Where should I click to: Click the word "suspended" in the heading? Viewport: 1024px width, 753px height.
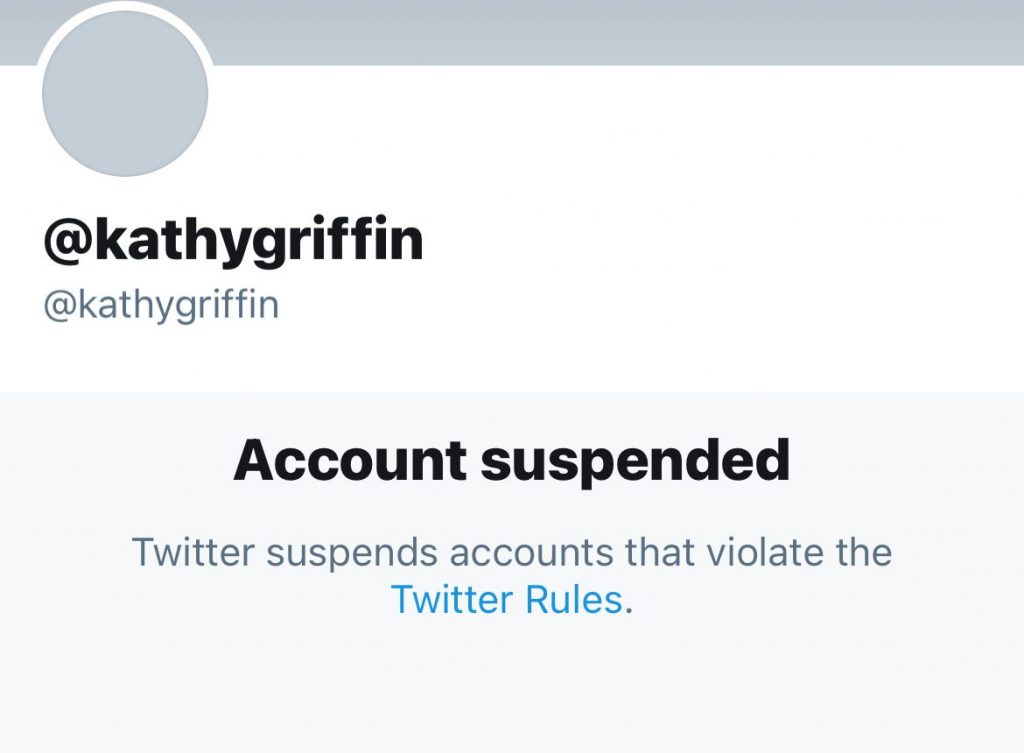coord(636,461)
